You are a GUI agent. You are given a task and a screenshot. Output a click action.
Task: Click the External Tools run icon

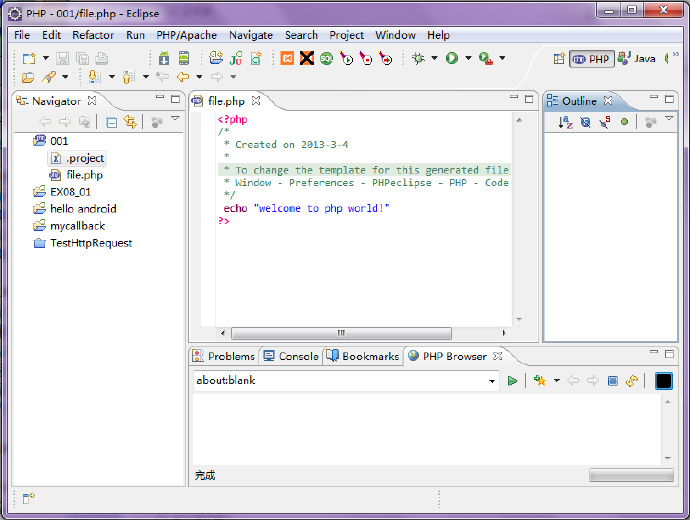(486, 58)
